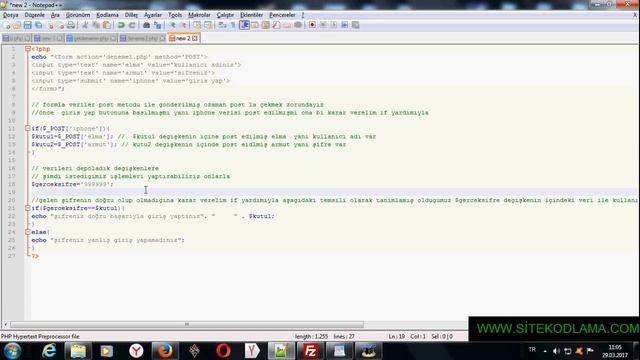Open the Document Map toolbar icon

pyautogui.click(x=265, y=25)
